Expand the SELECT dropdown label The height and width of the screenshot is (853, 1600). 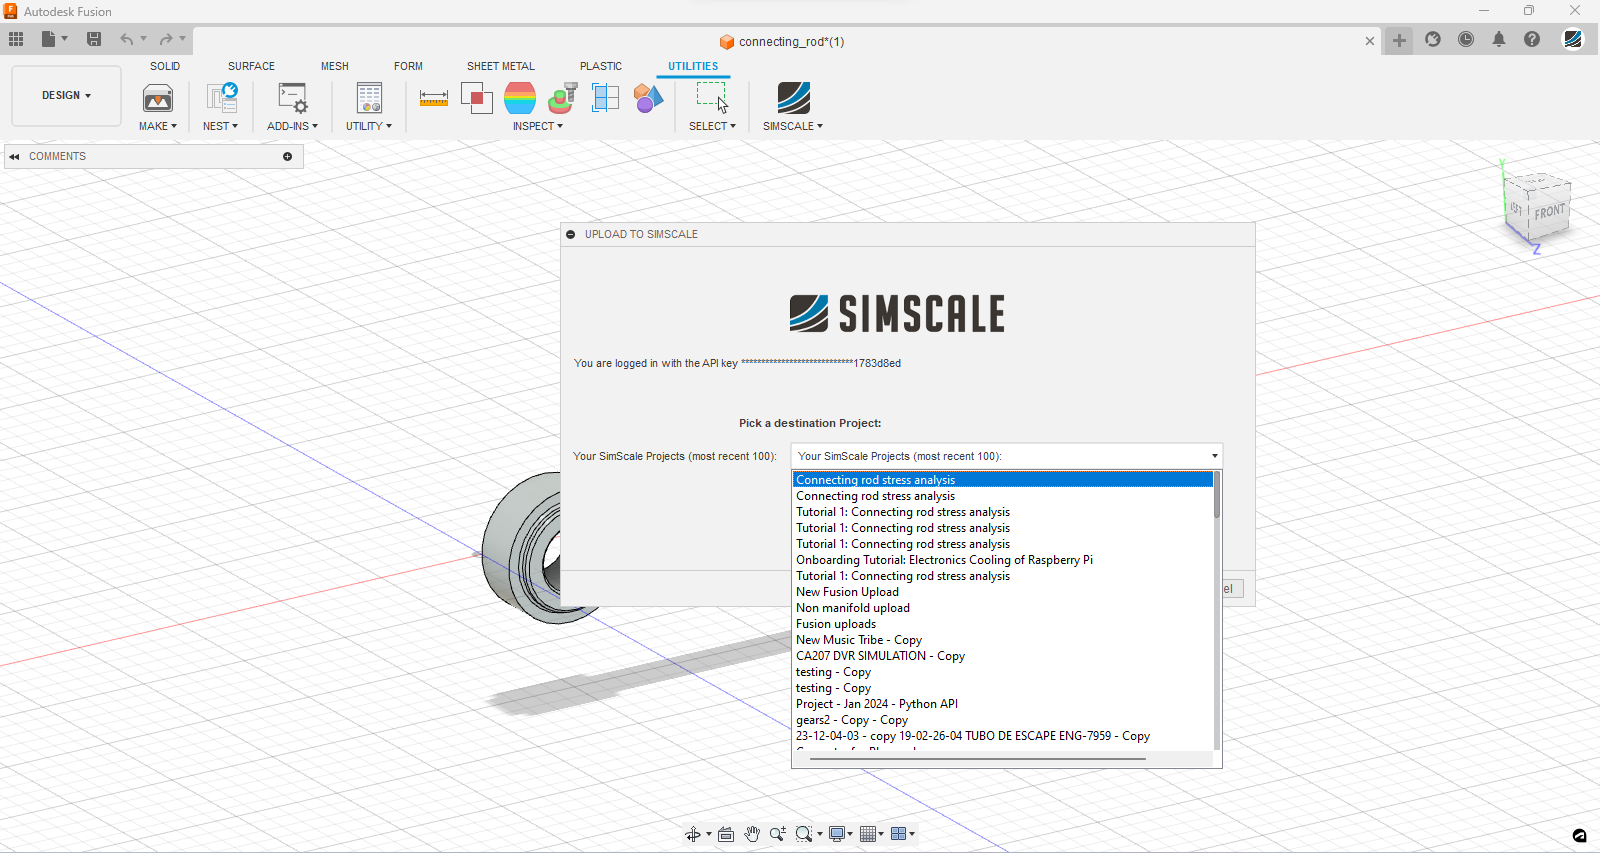(x=712, y=127)
